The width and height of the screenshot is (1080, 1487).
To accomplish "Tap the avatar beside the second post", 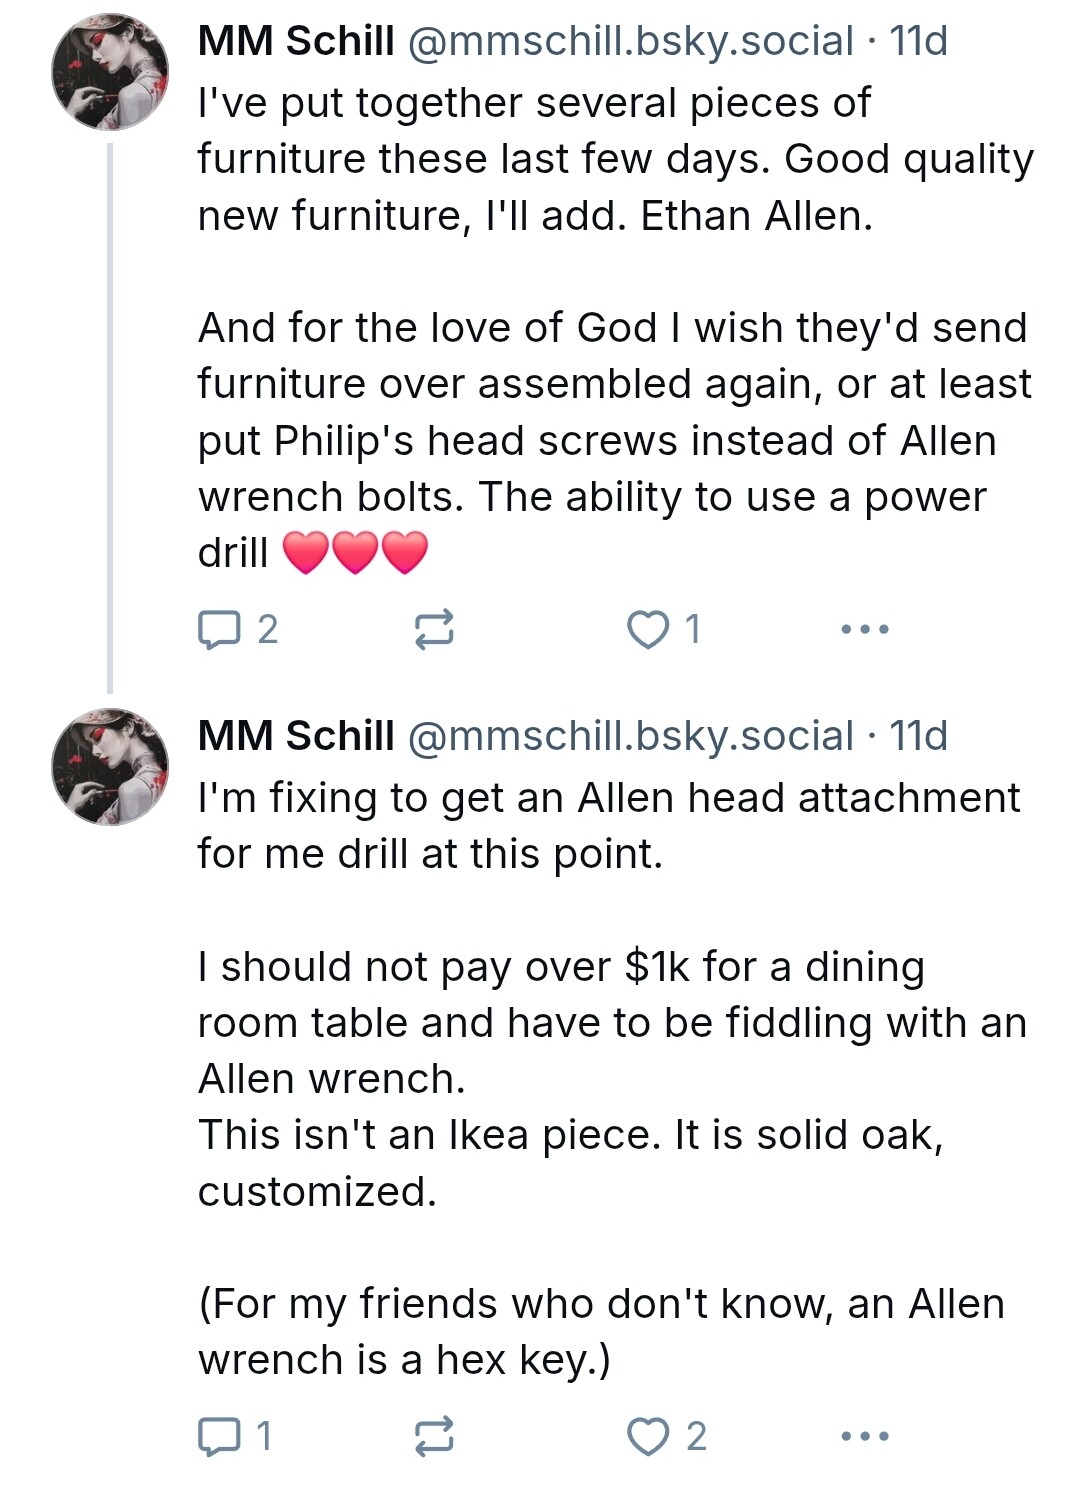I will 110,767.
